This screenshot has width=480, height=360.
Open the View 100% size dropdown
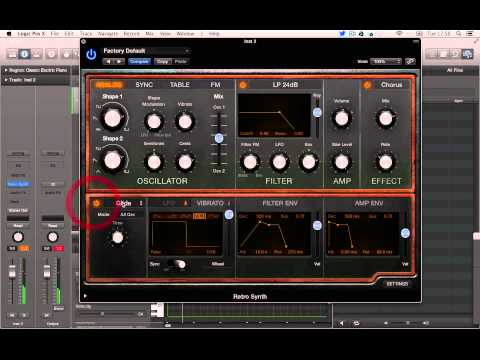click(386, 61)
